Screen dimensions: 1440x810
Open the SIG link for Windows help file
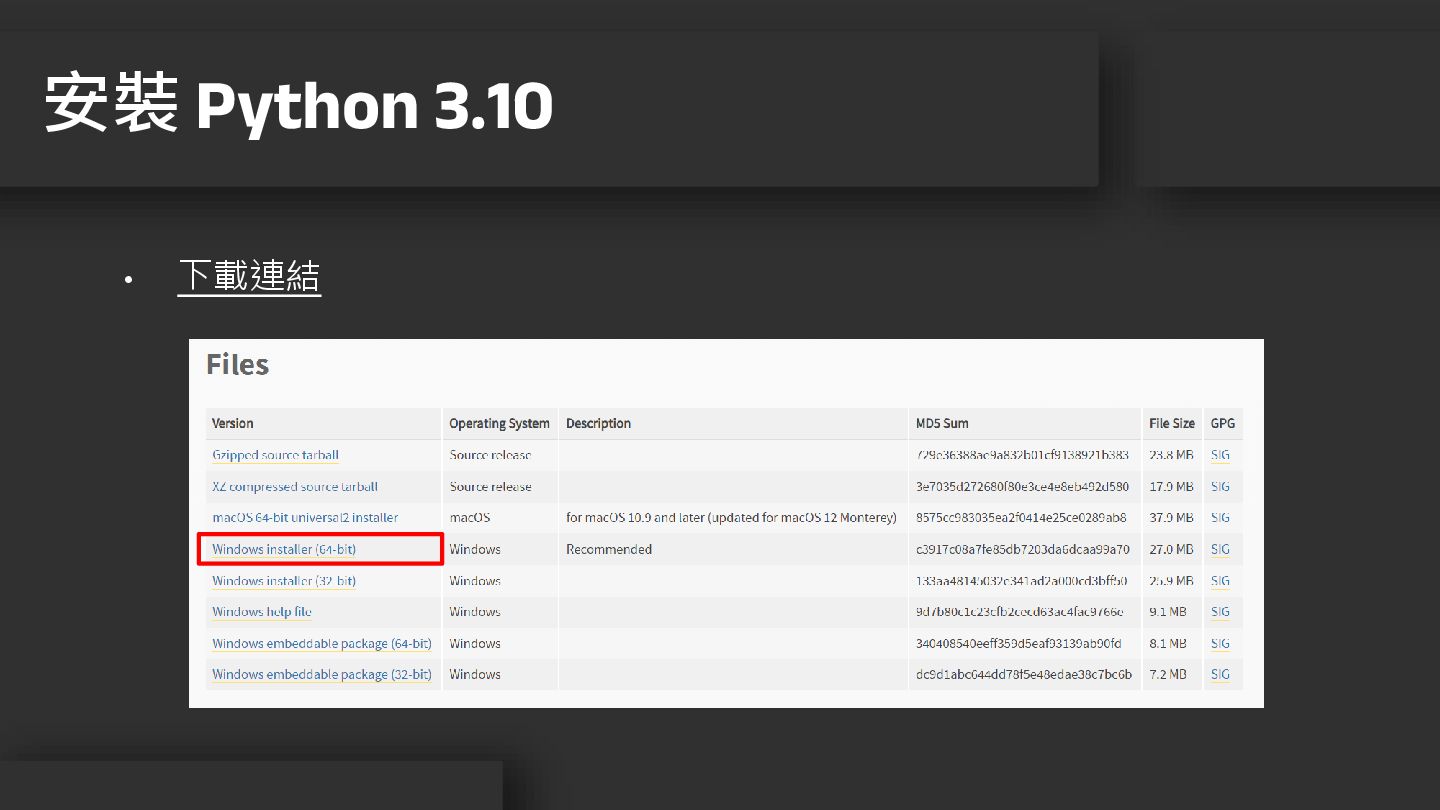pos(1220,612)
